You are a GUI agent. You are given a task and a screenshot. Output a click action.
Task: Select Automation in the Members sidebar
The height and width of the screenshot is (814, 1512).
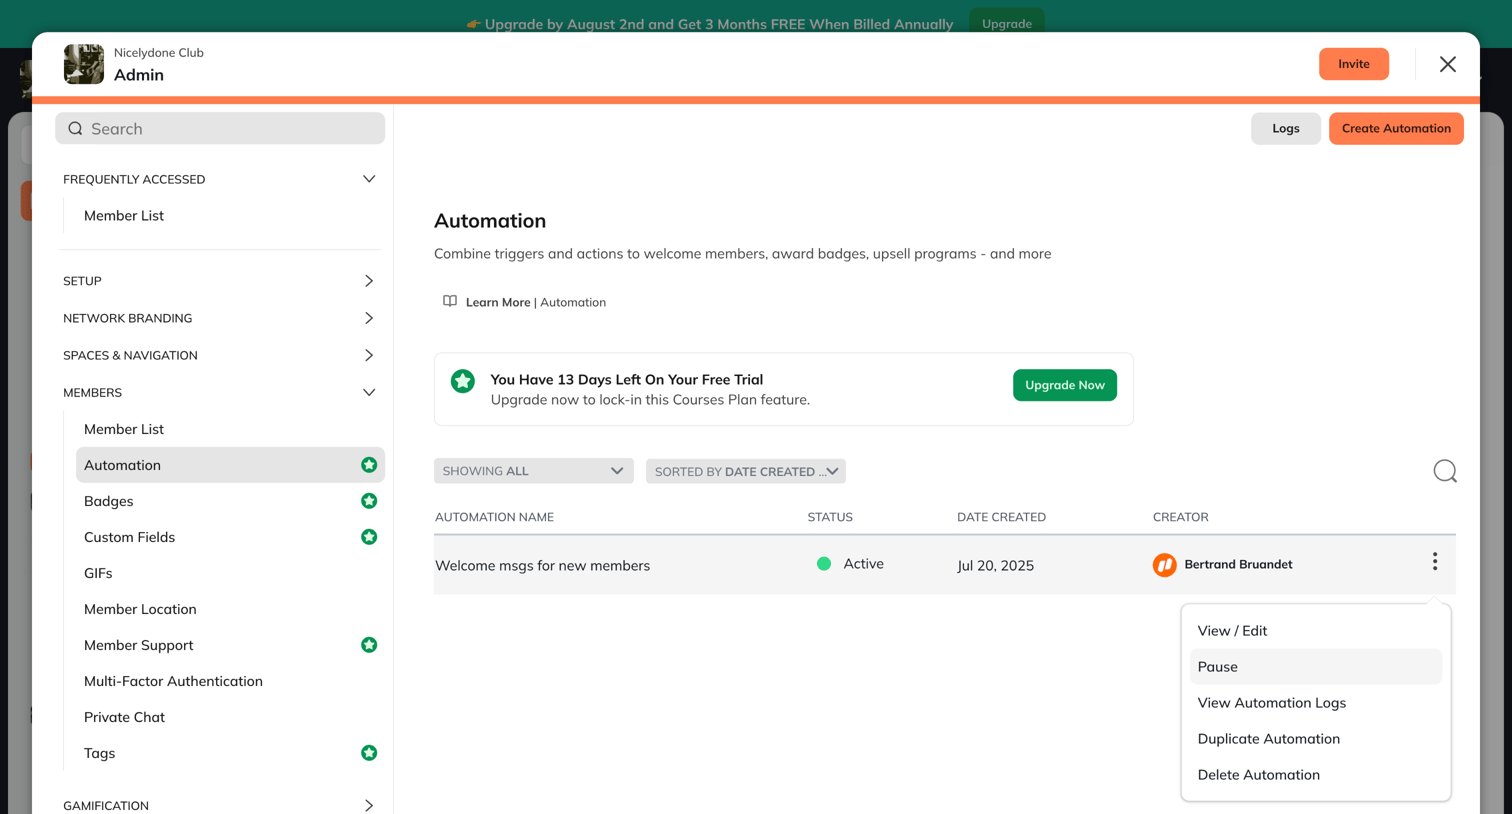(230, 465)
